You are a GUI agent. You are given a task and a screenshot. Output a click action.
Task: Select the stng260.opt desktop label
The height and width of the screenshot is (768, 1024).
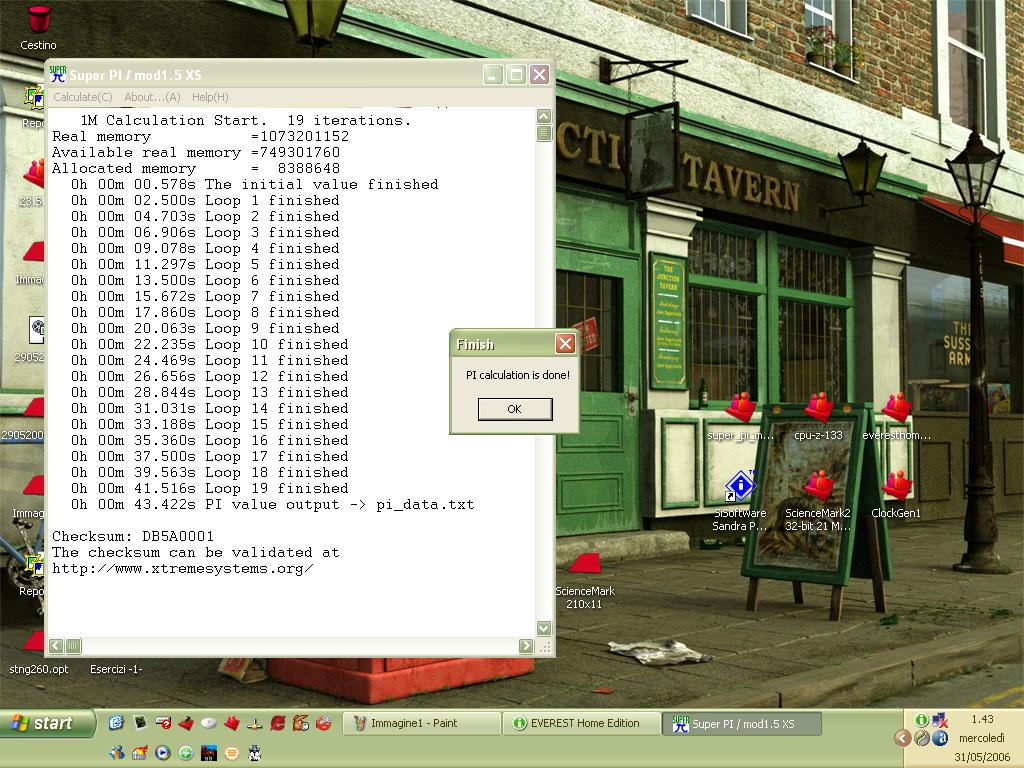[39, 669]
